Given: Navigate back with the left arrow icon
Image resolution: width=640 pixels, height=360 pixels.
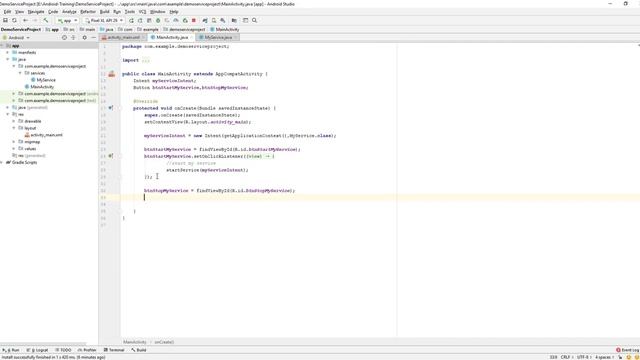Looking at the screenshot, I should pos(26,20).
